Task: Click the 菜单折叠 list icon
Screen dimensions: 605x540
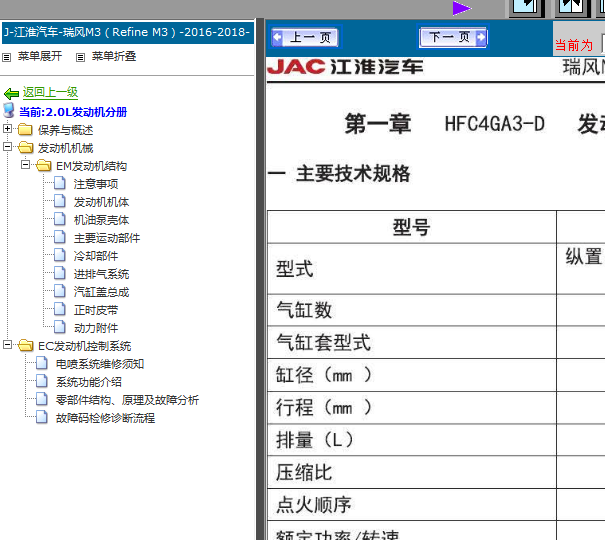Action: coord(80,57)
